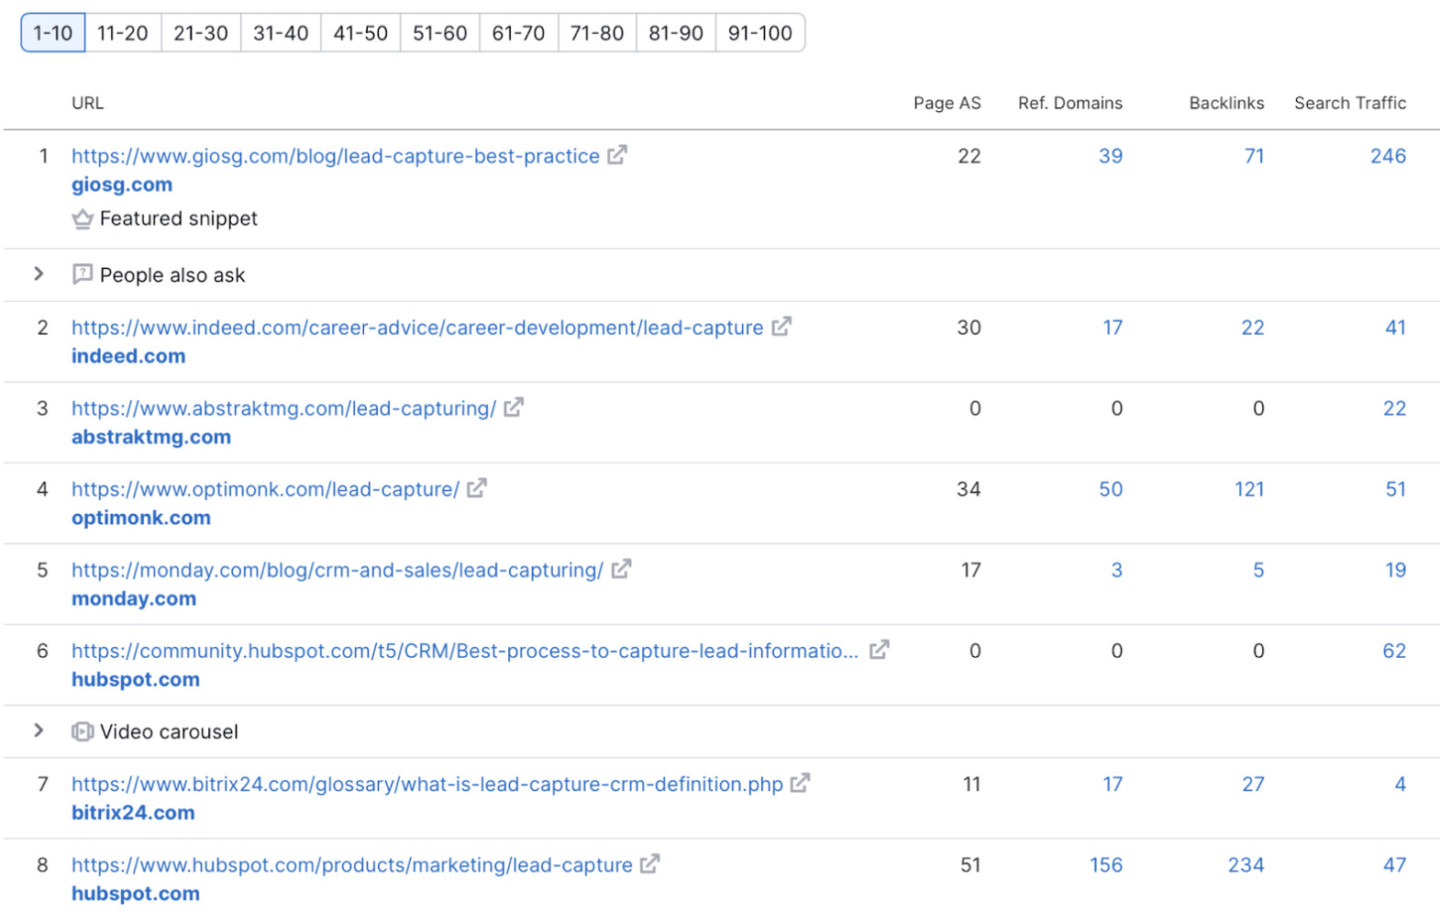Open the bitrix24.com glossary URL
This screenshot has height=914, width=1440.
pos(427,785)
